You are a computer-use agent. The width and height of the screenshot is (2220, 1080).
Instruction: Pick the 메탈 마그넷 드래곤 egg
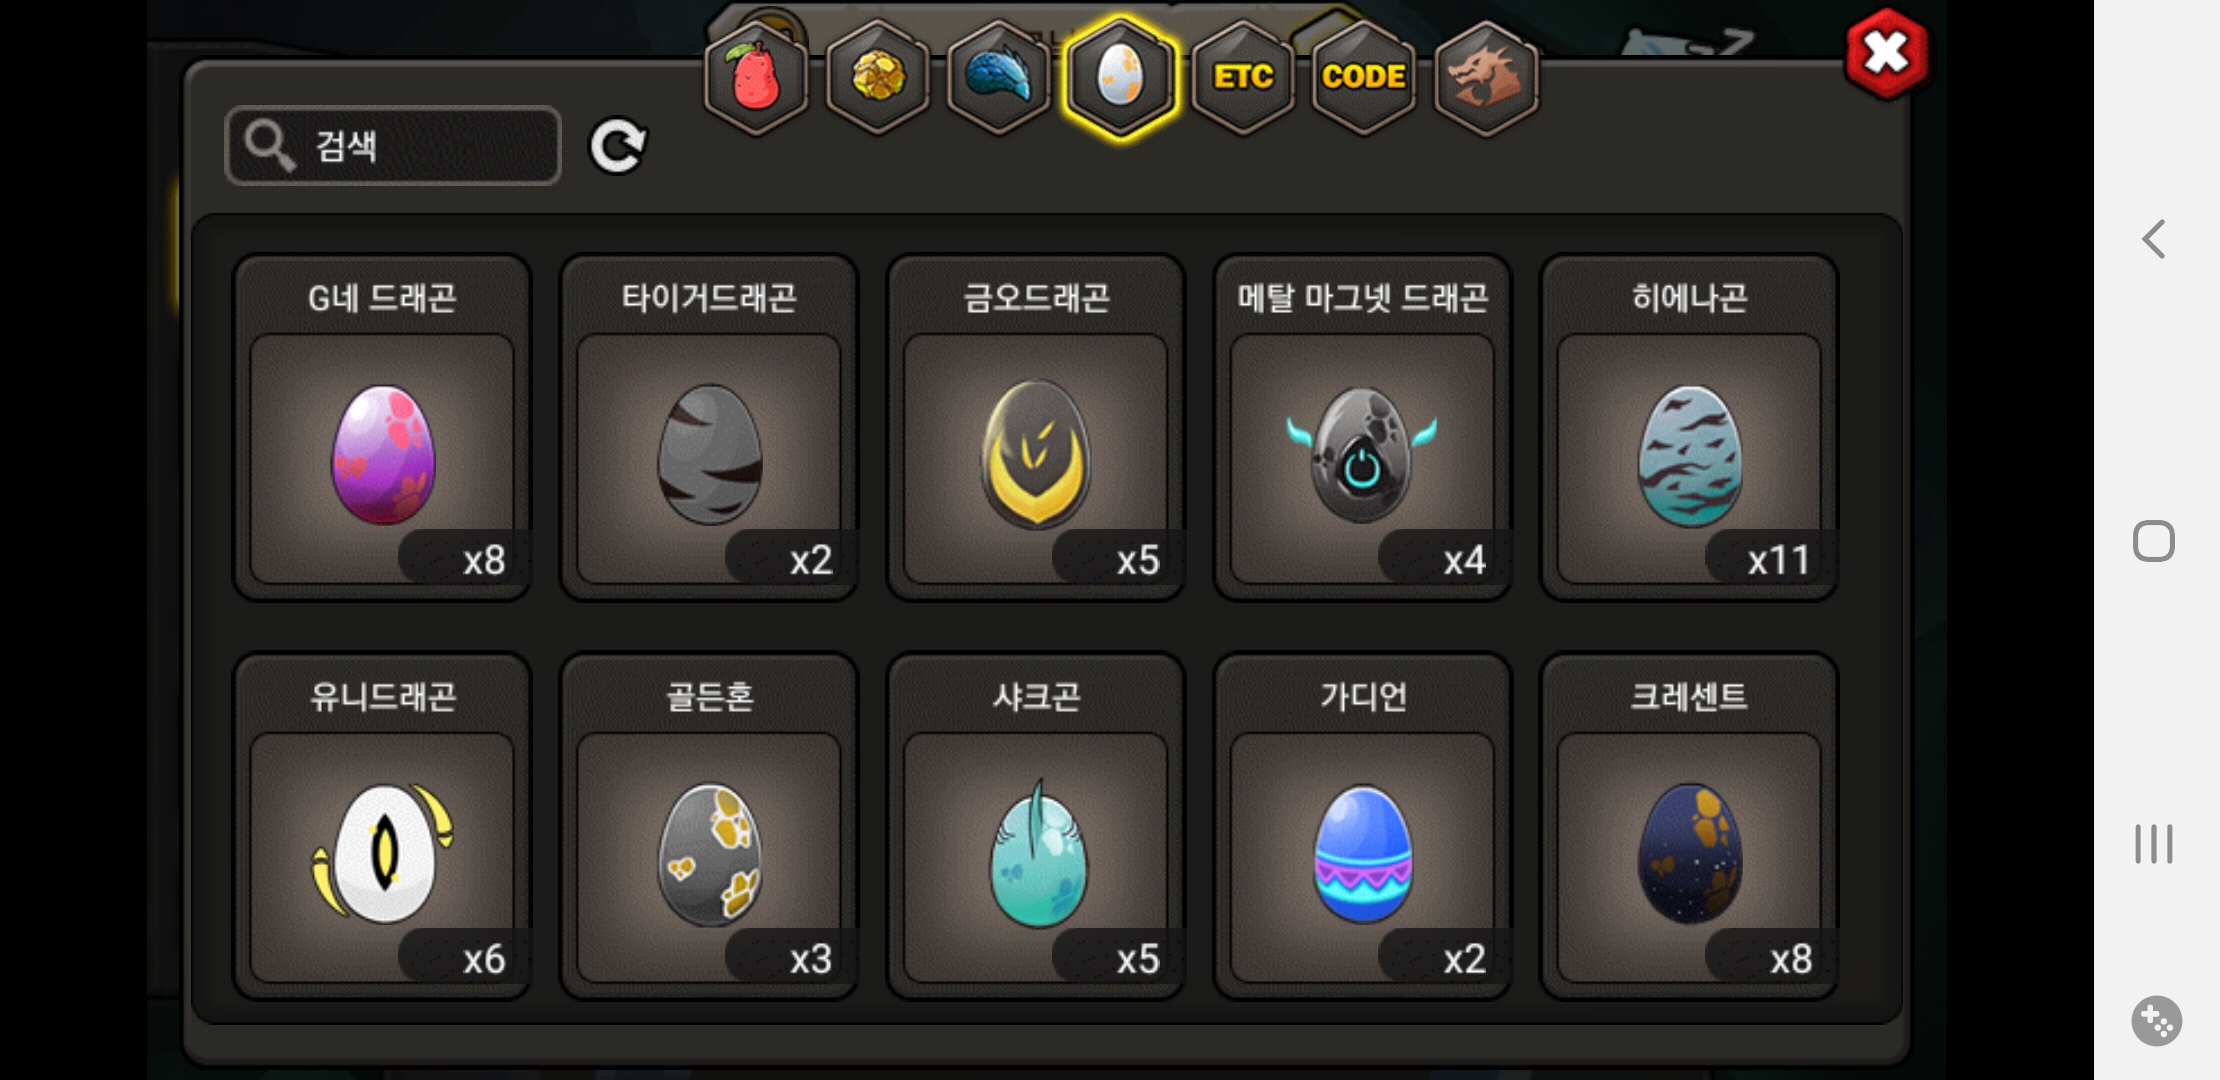[1363, 427]
